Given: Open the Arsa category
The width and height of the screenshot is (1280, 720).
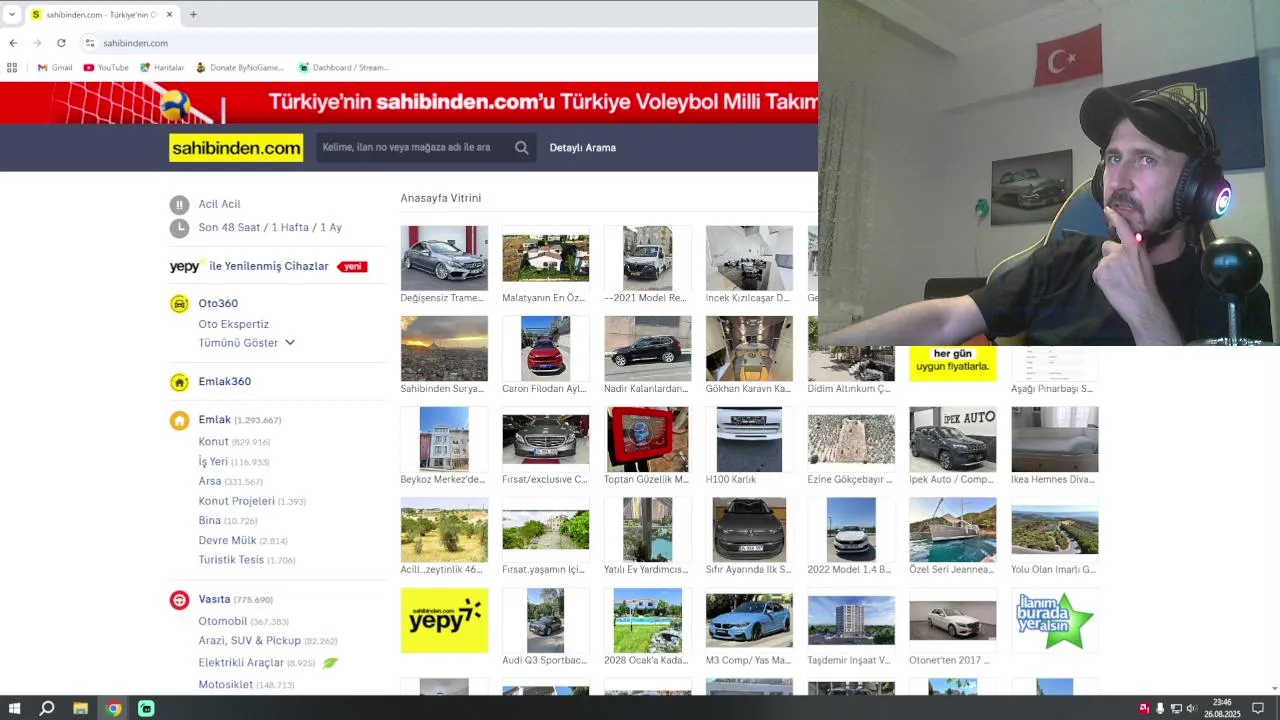Looking at the screenshot, I should [x=210, y=481].
